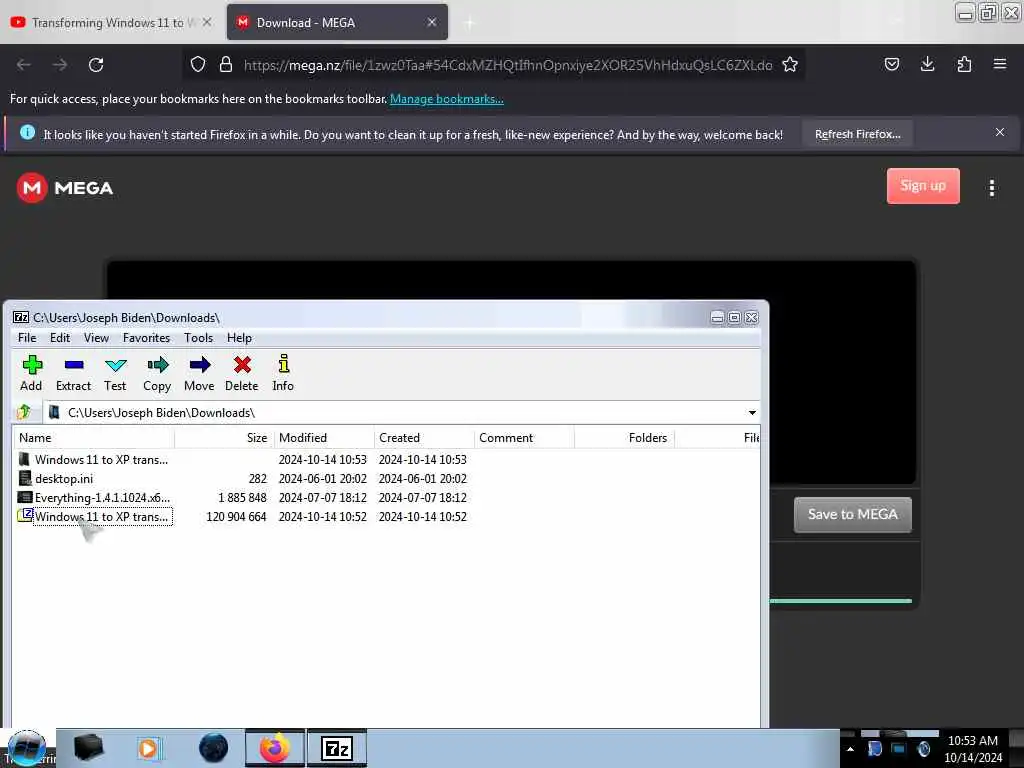
Task: Select the 120 904 664 byte archive row
Action: [385, 517]
